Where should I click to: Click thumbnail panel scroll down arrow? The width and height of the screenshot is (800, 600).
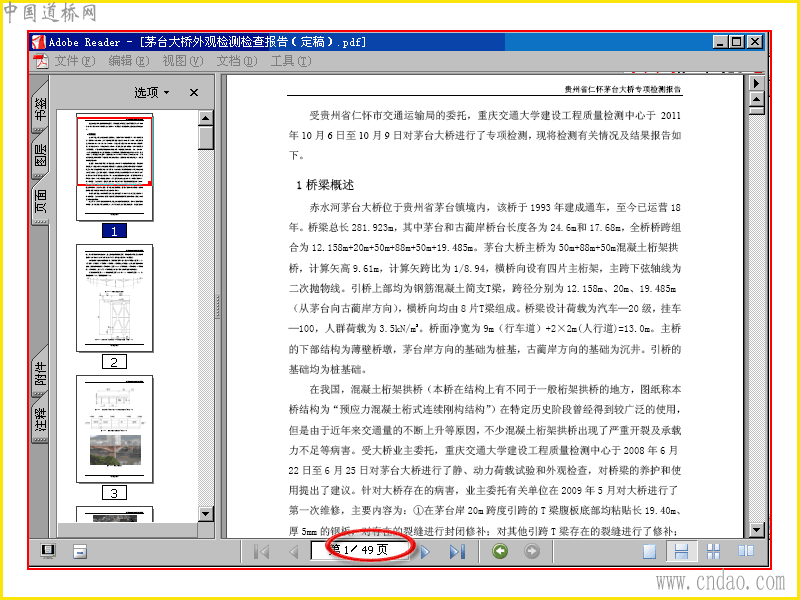(x=206, y=513)
